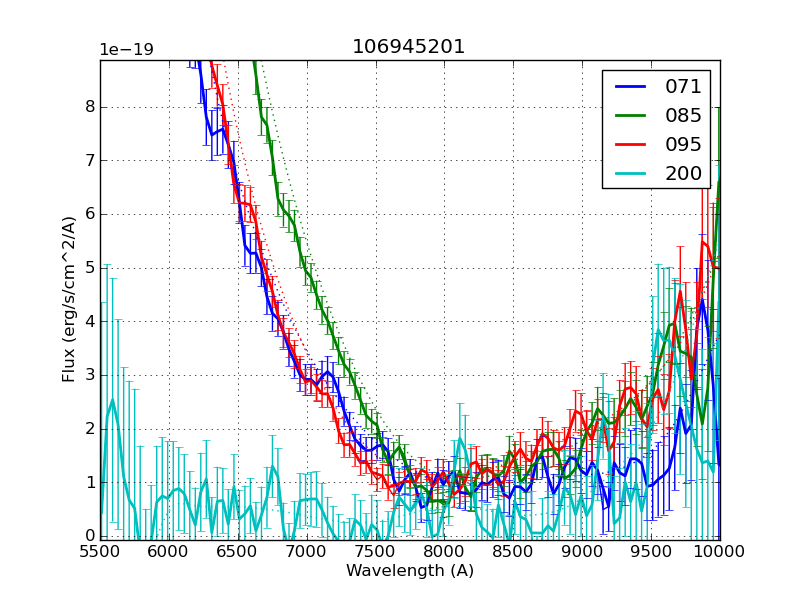
Task: Select the 200 legend label
Action: (x=683, y=174)
